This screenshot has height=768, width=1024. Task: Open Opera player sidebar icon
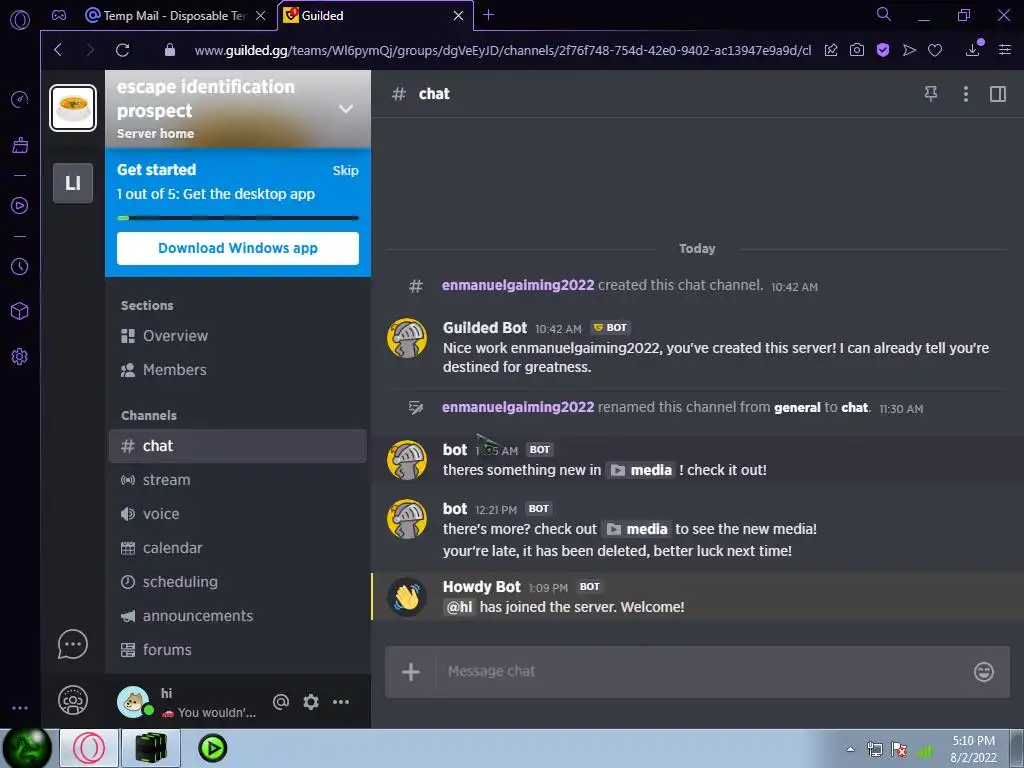click(x=20, y=206)
